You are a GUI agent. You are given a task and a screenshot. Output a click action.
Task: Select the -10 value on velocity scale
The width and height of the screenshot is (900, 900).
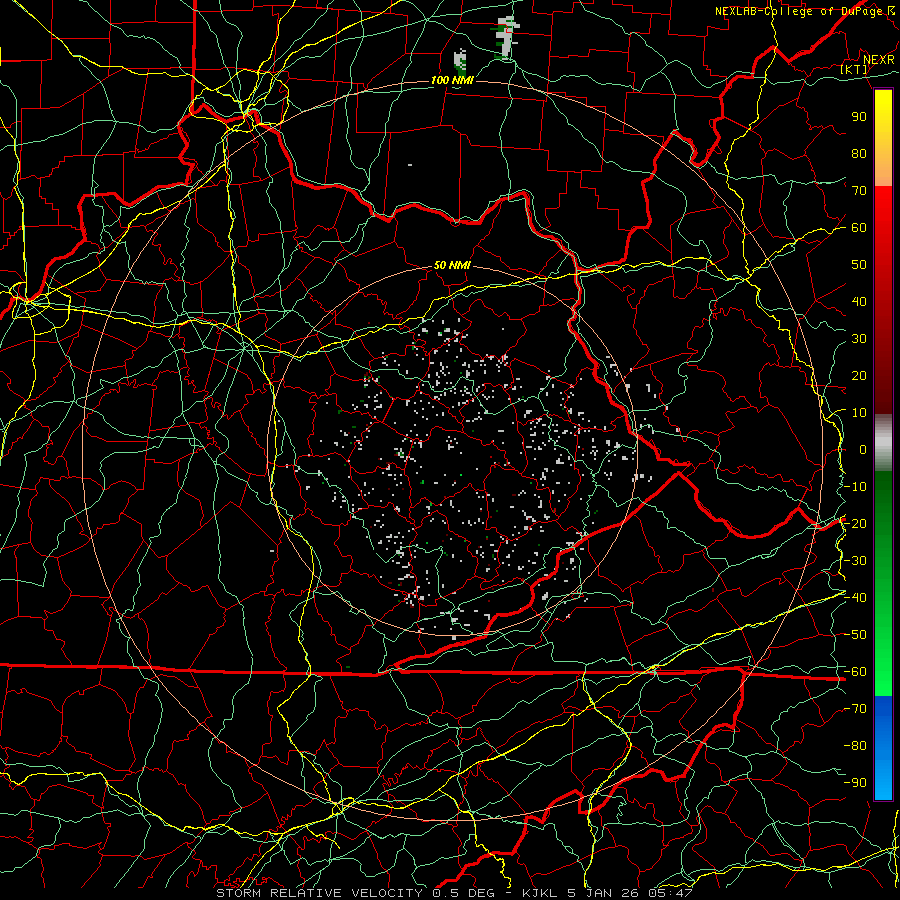(855, 487)
